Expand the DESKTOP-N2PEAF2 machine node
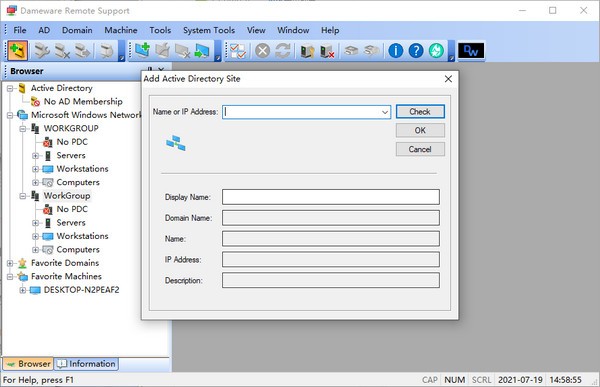 (23, 290)
